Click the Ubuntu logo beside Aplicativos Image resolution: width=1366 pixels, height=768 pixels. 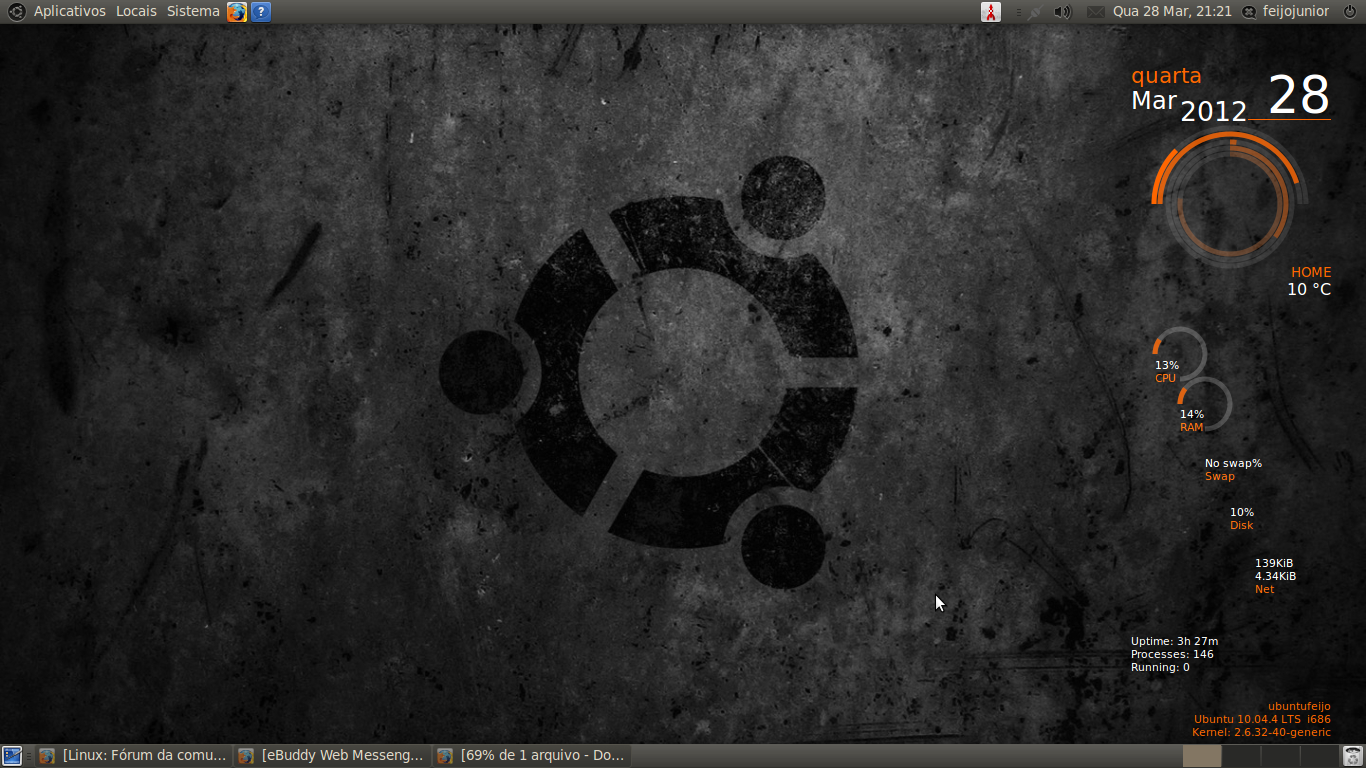pyautogui.click(x=17, y=12)
